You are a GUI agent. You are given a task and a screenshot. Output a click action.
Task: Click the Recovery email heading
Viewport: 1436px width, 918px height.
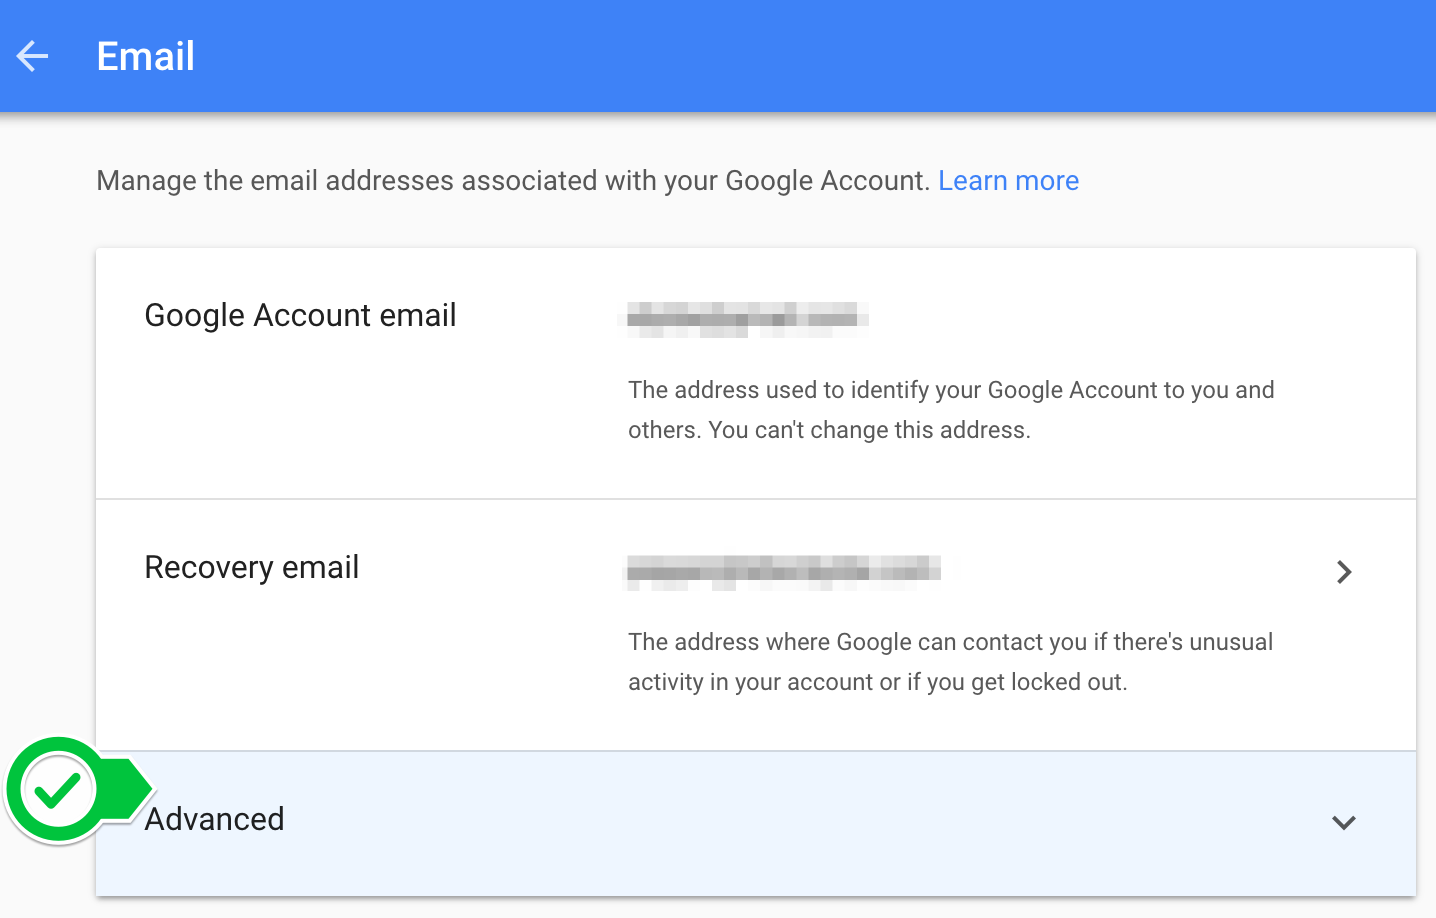(x=252, y=568)
